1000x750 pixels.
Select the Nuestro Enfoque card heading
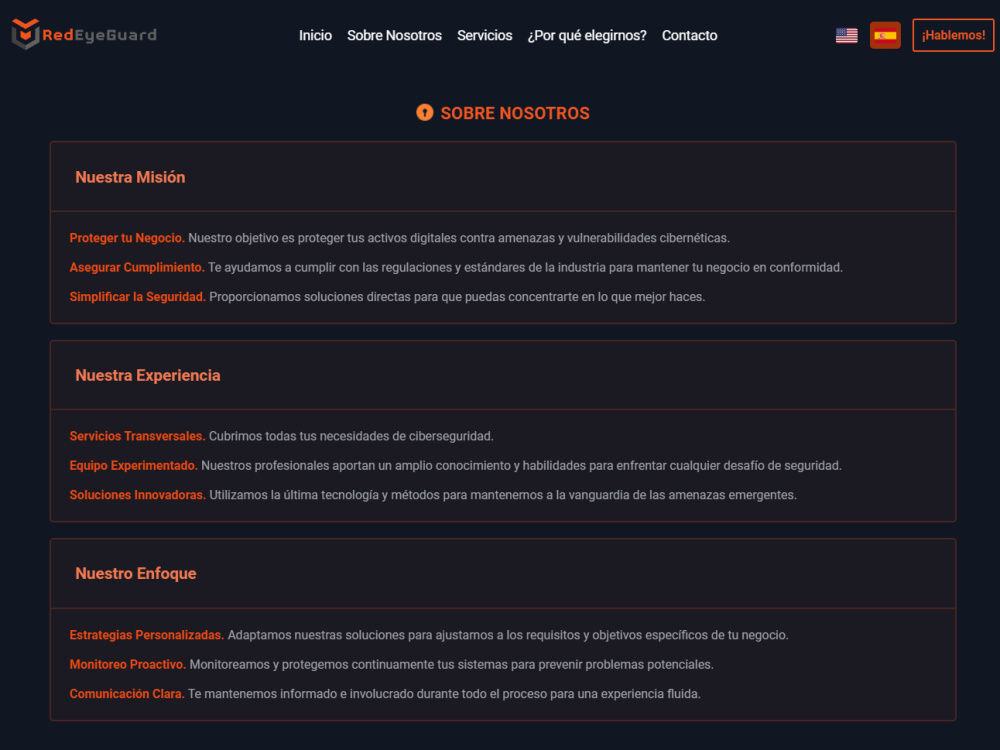point(136,573)
